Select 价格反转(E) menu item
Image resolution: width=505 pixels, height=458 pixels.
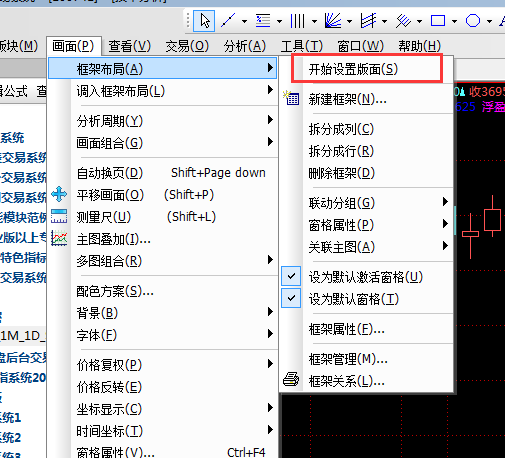(x=163, y=387)
